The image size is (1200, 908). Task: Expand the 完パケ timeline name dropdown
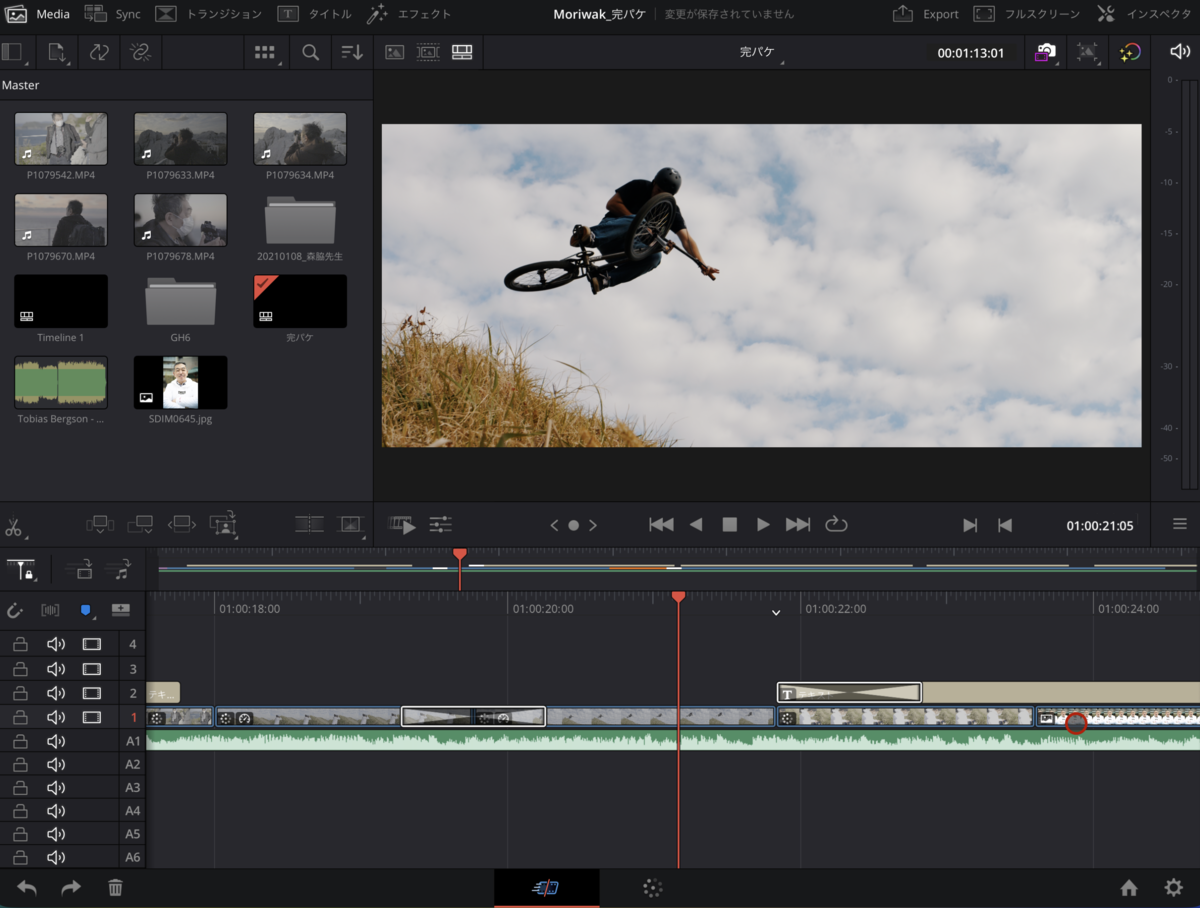click(758, 53)
